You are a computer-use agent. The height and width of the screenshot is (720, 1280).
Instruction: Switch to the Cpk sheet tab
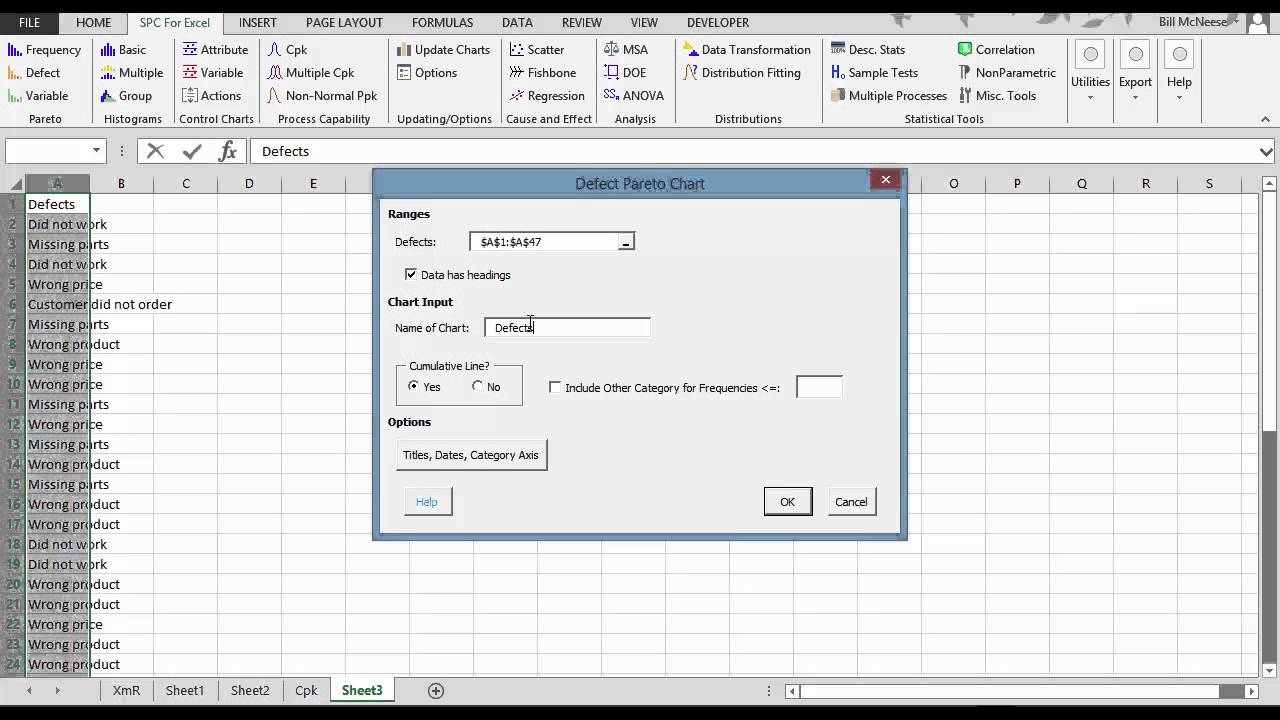point(306,690)
